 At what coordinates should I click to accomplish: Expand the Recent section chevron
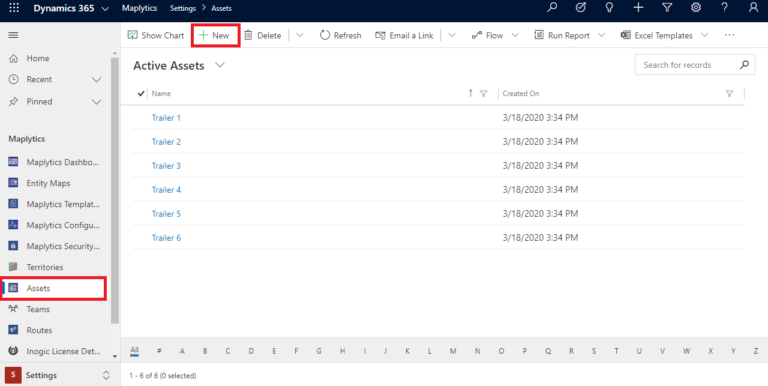pos(97,79)
